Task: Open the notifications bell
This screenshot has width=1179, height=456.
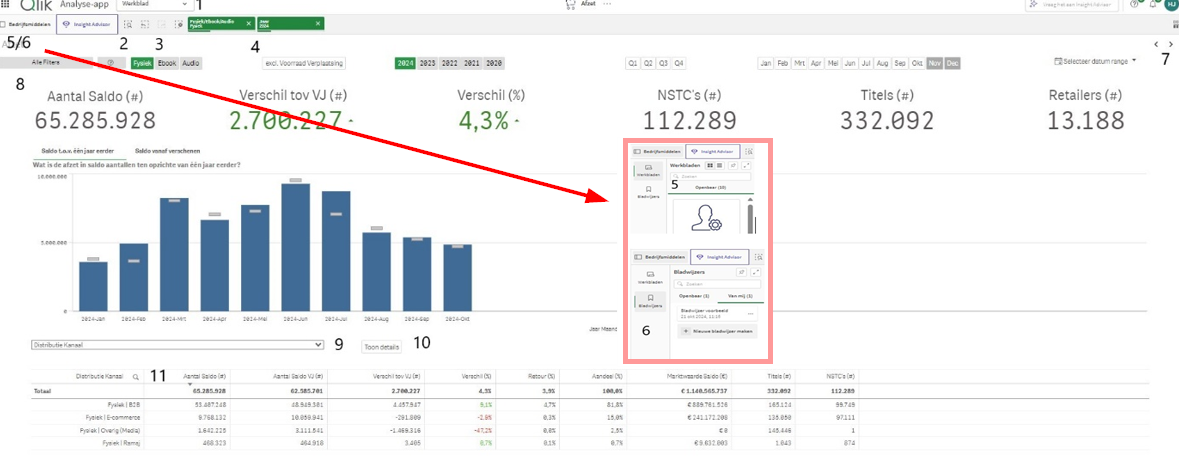Action: 1153,4
